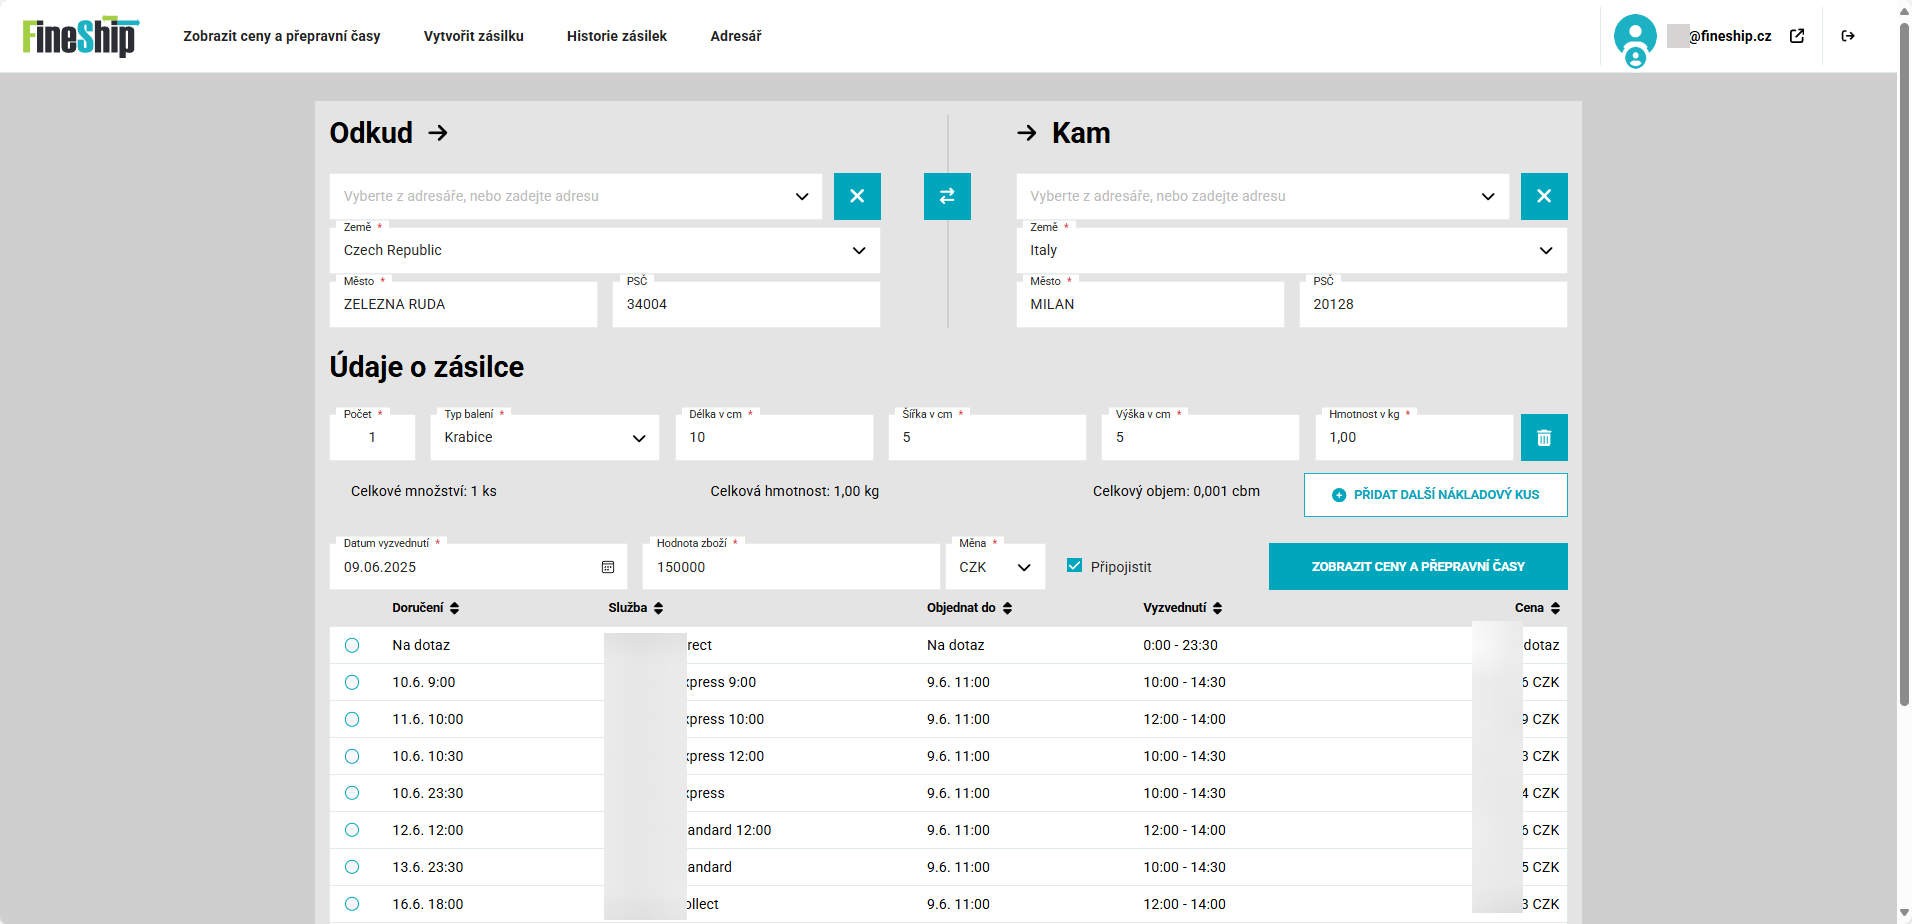The height and width of the screenshot is (924, 1912).
Task: Toggle the Připojistit insurance checkbox
Action: [x=1075, y=566]
